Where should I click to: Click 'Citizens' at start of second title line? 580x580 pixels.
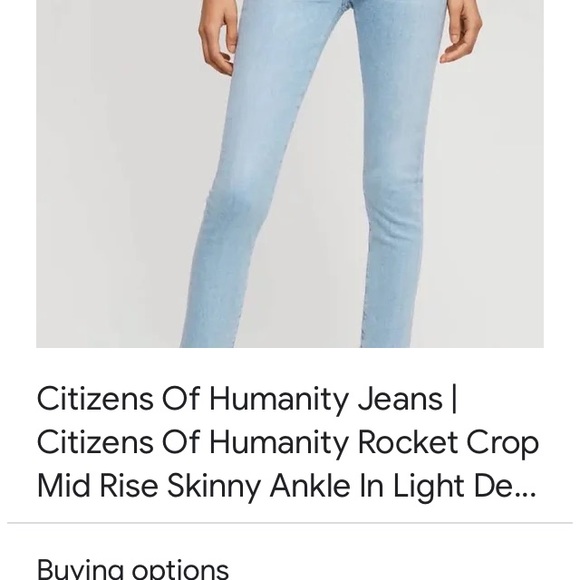(x=95, y=442)
